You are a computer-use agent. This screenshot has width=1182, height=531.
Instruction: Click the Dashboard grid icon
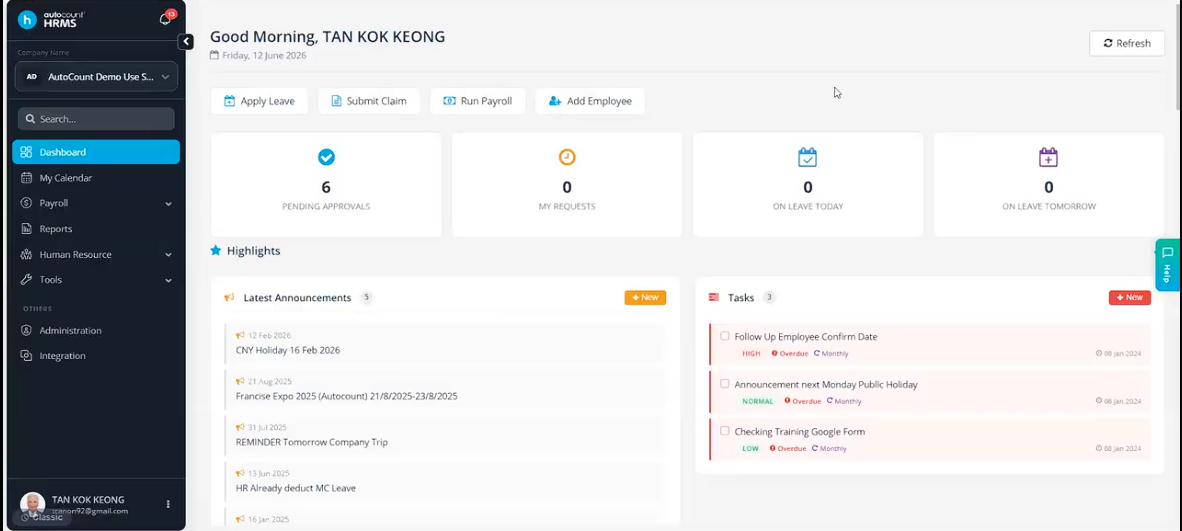(26, 152)
